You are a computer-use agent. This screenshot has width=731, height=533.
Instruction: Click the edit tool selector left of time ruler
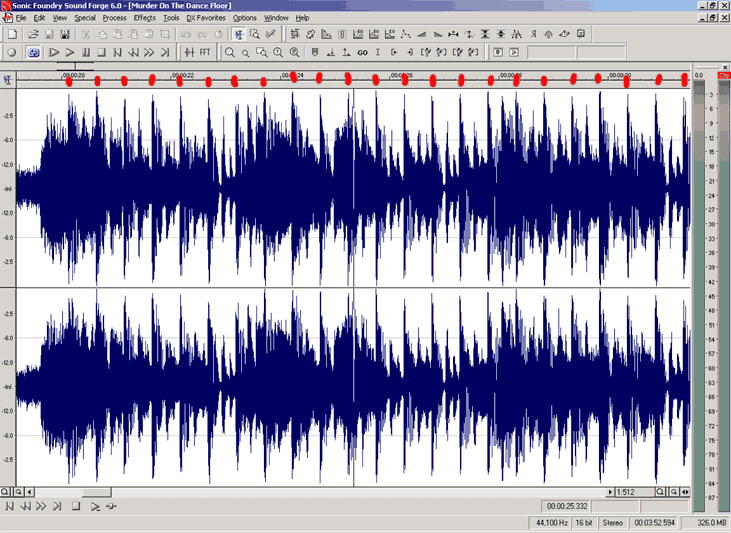coord(7,80)
